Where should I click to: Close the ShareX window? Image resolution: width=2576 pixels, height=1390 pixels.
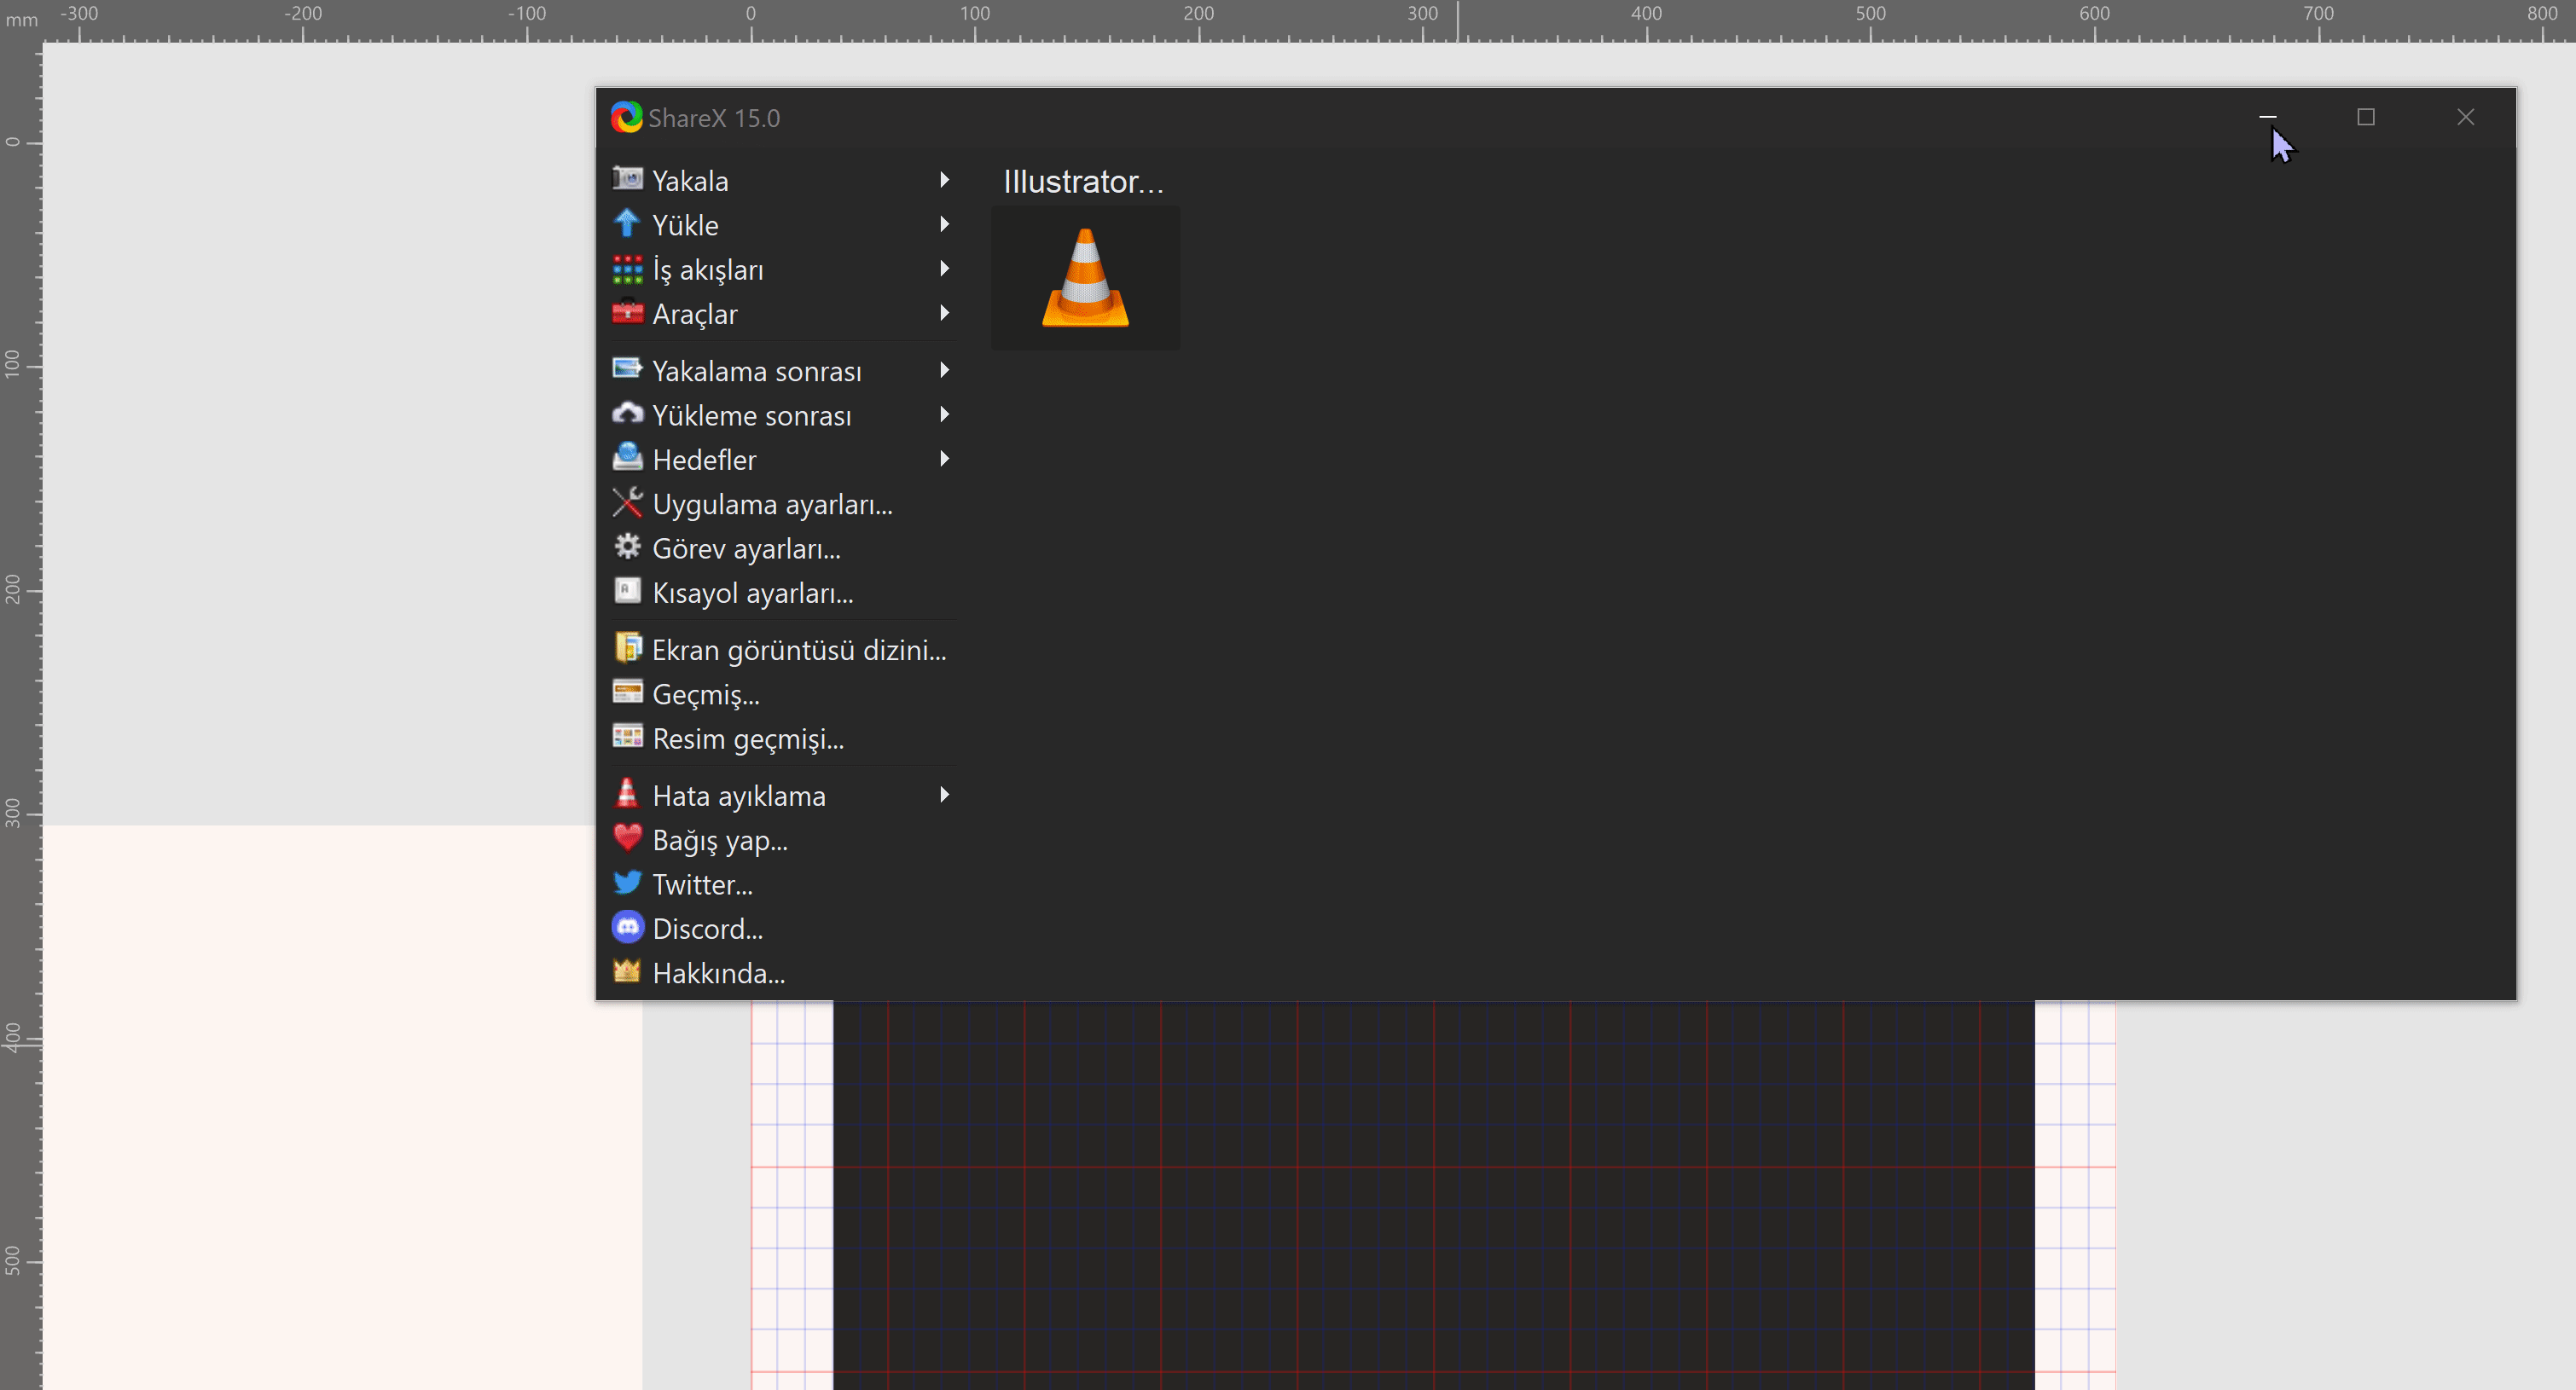pos(2465,117)
